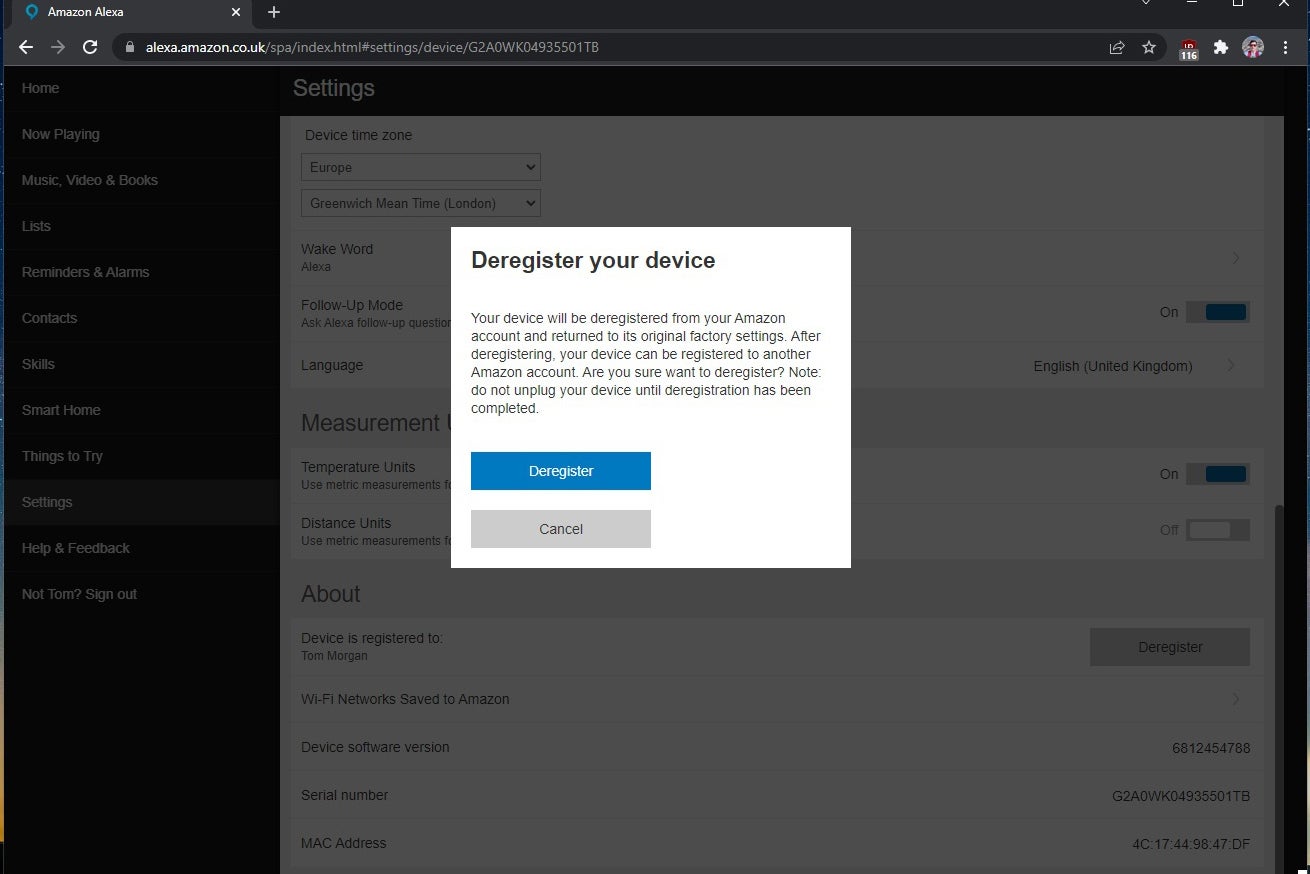Click Not Tom? Sign out link
The height and width of the screenshot is (874, 1310).
pyautogui.click(x=79, y=594)
